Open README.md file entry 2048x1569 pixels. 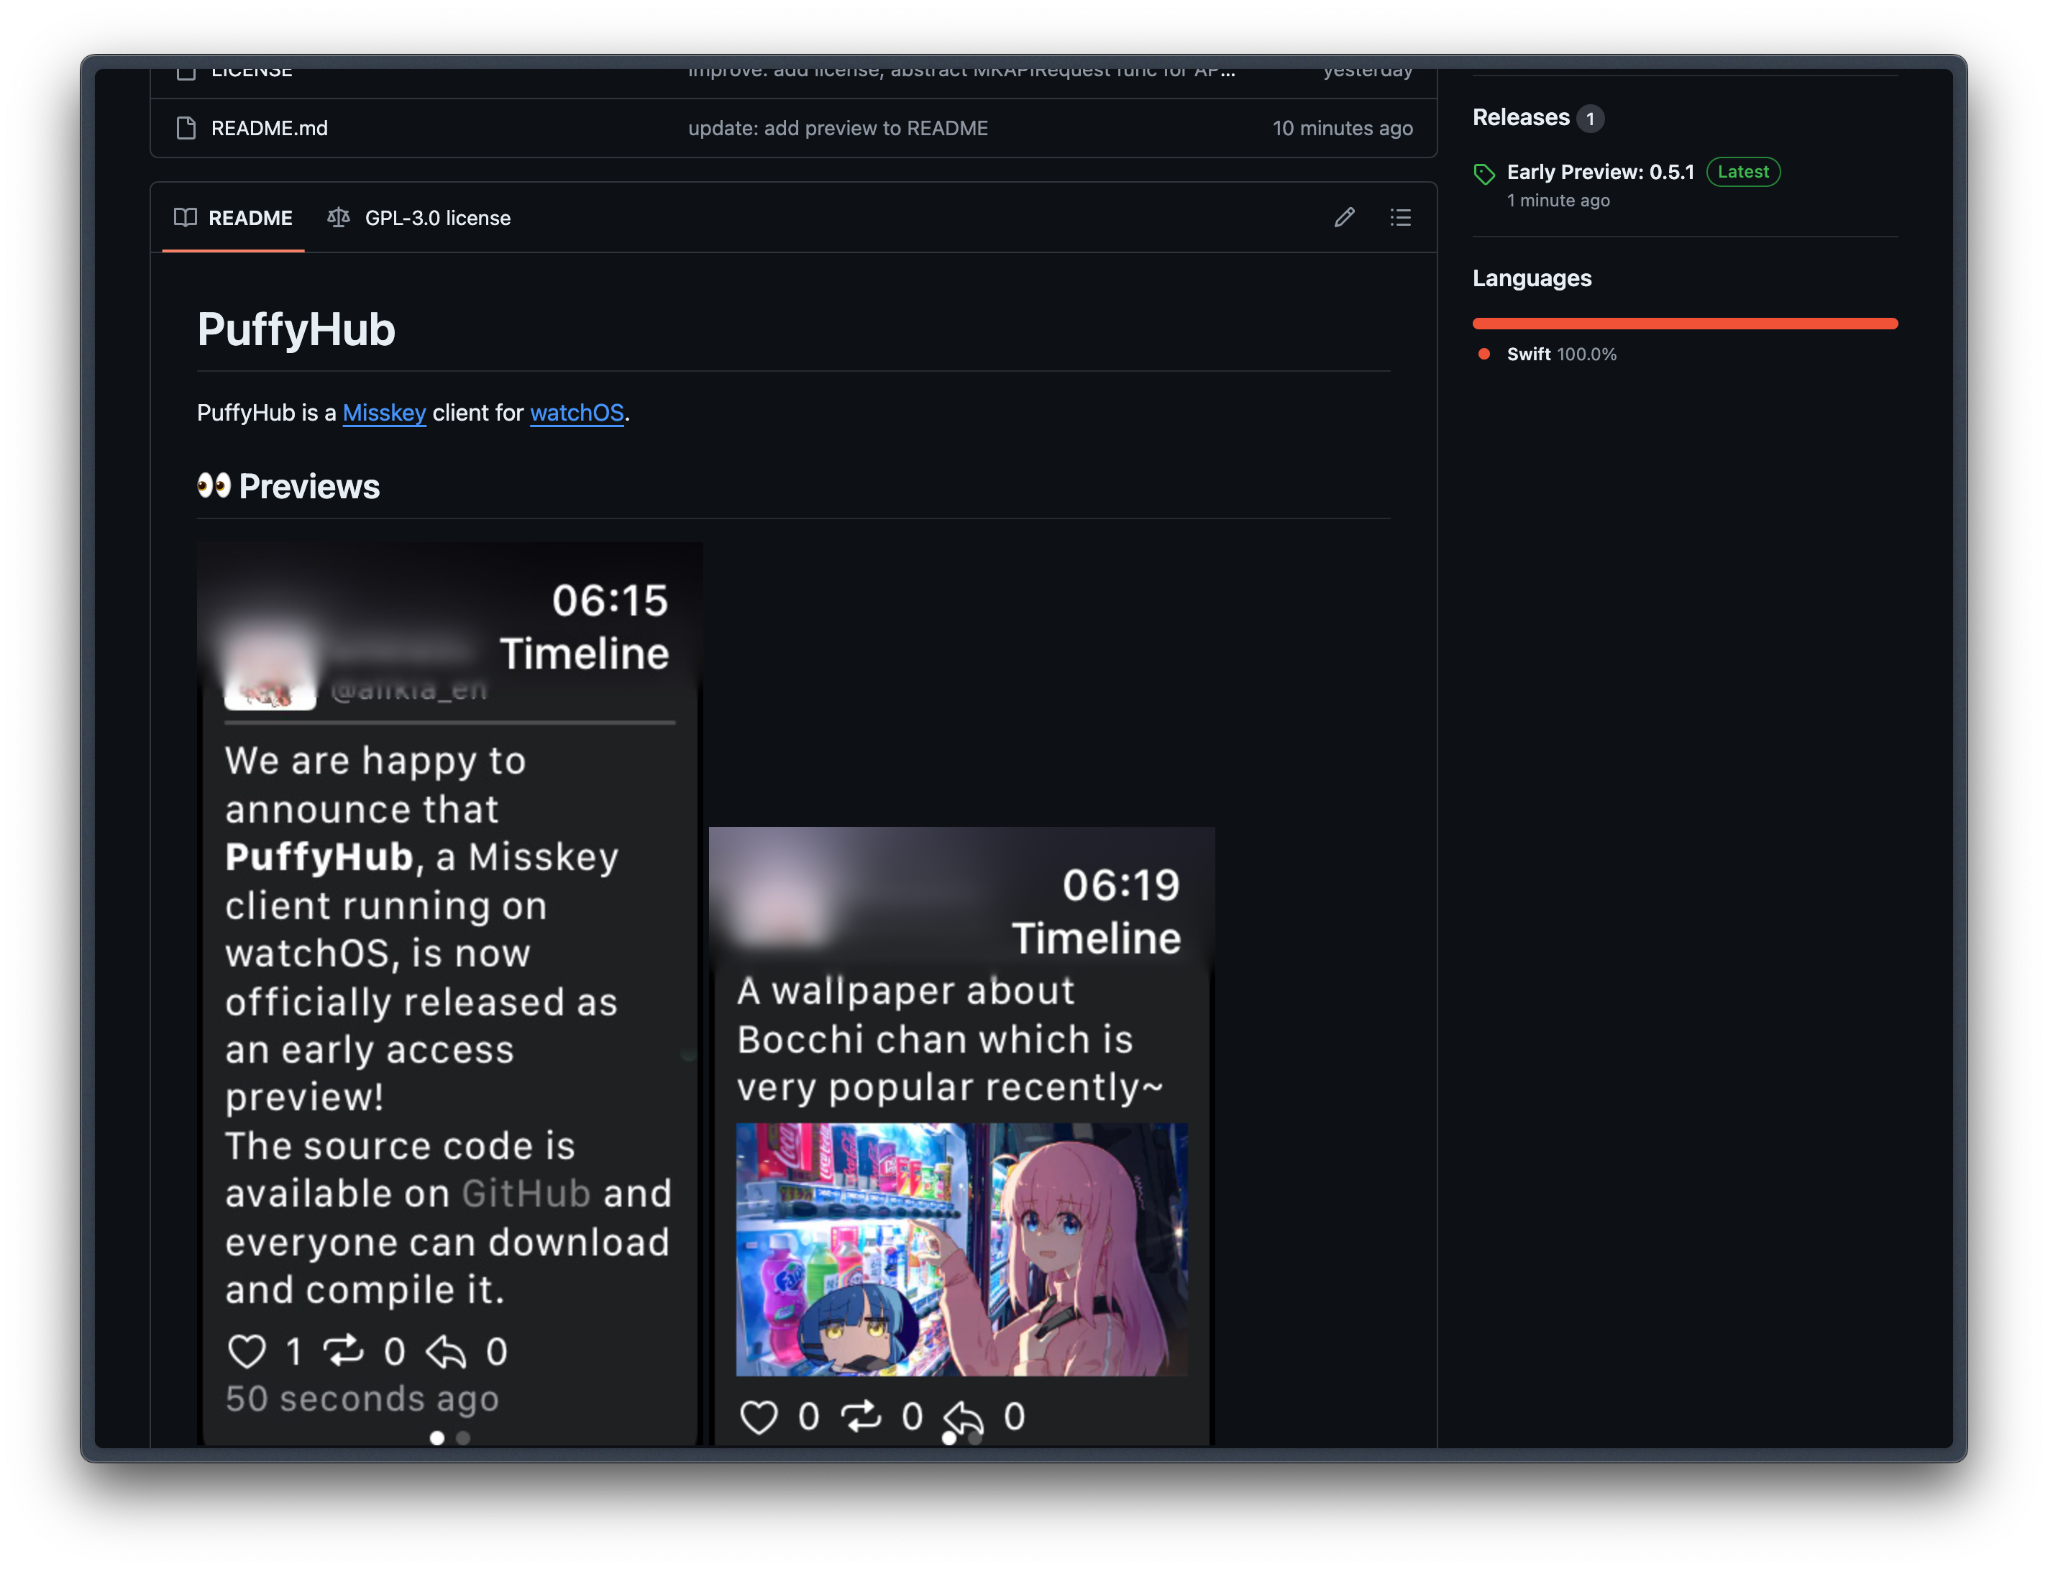click(x=269, y=128)
